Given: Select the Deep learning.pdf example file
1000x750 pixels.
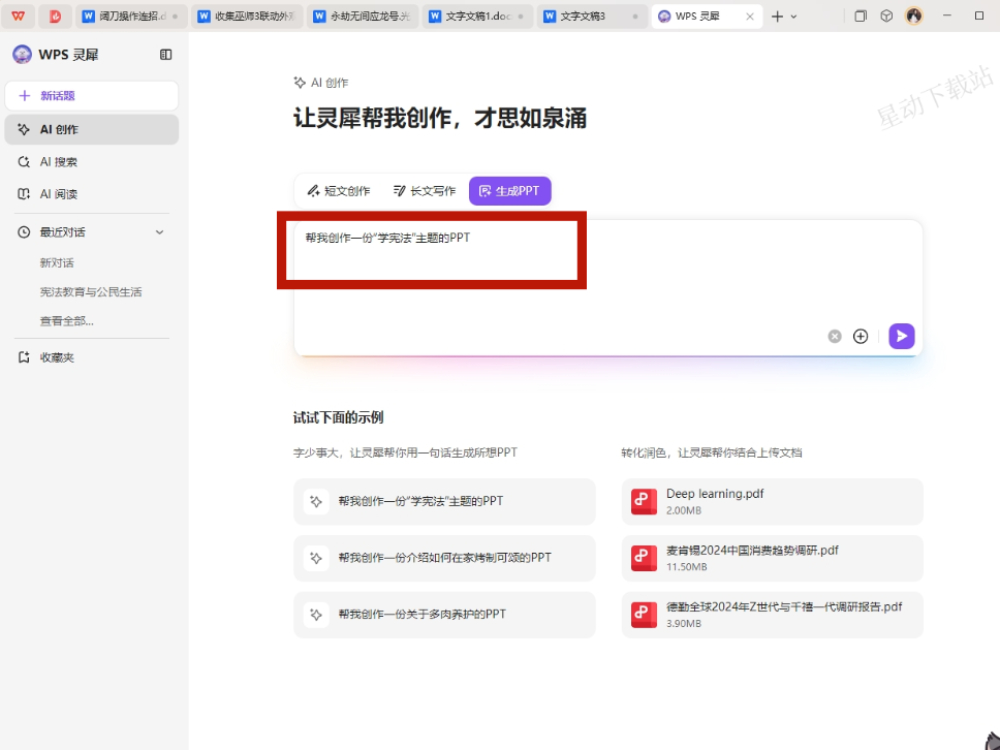Looking at the screenshot, I should (x=772, y=501).
